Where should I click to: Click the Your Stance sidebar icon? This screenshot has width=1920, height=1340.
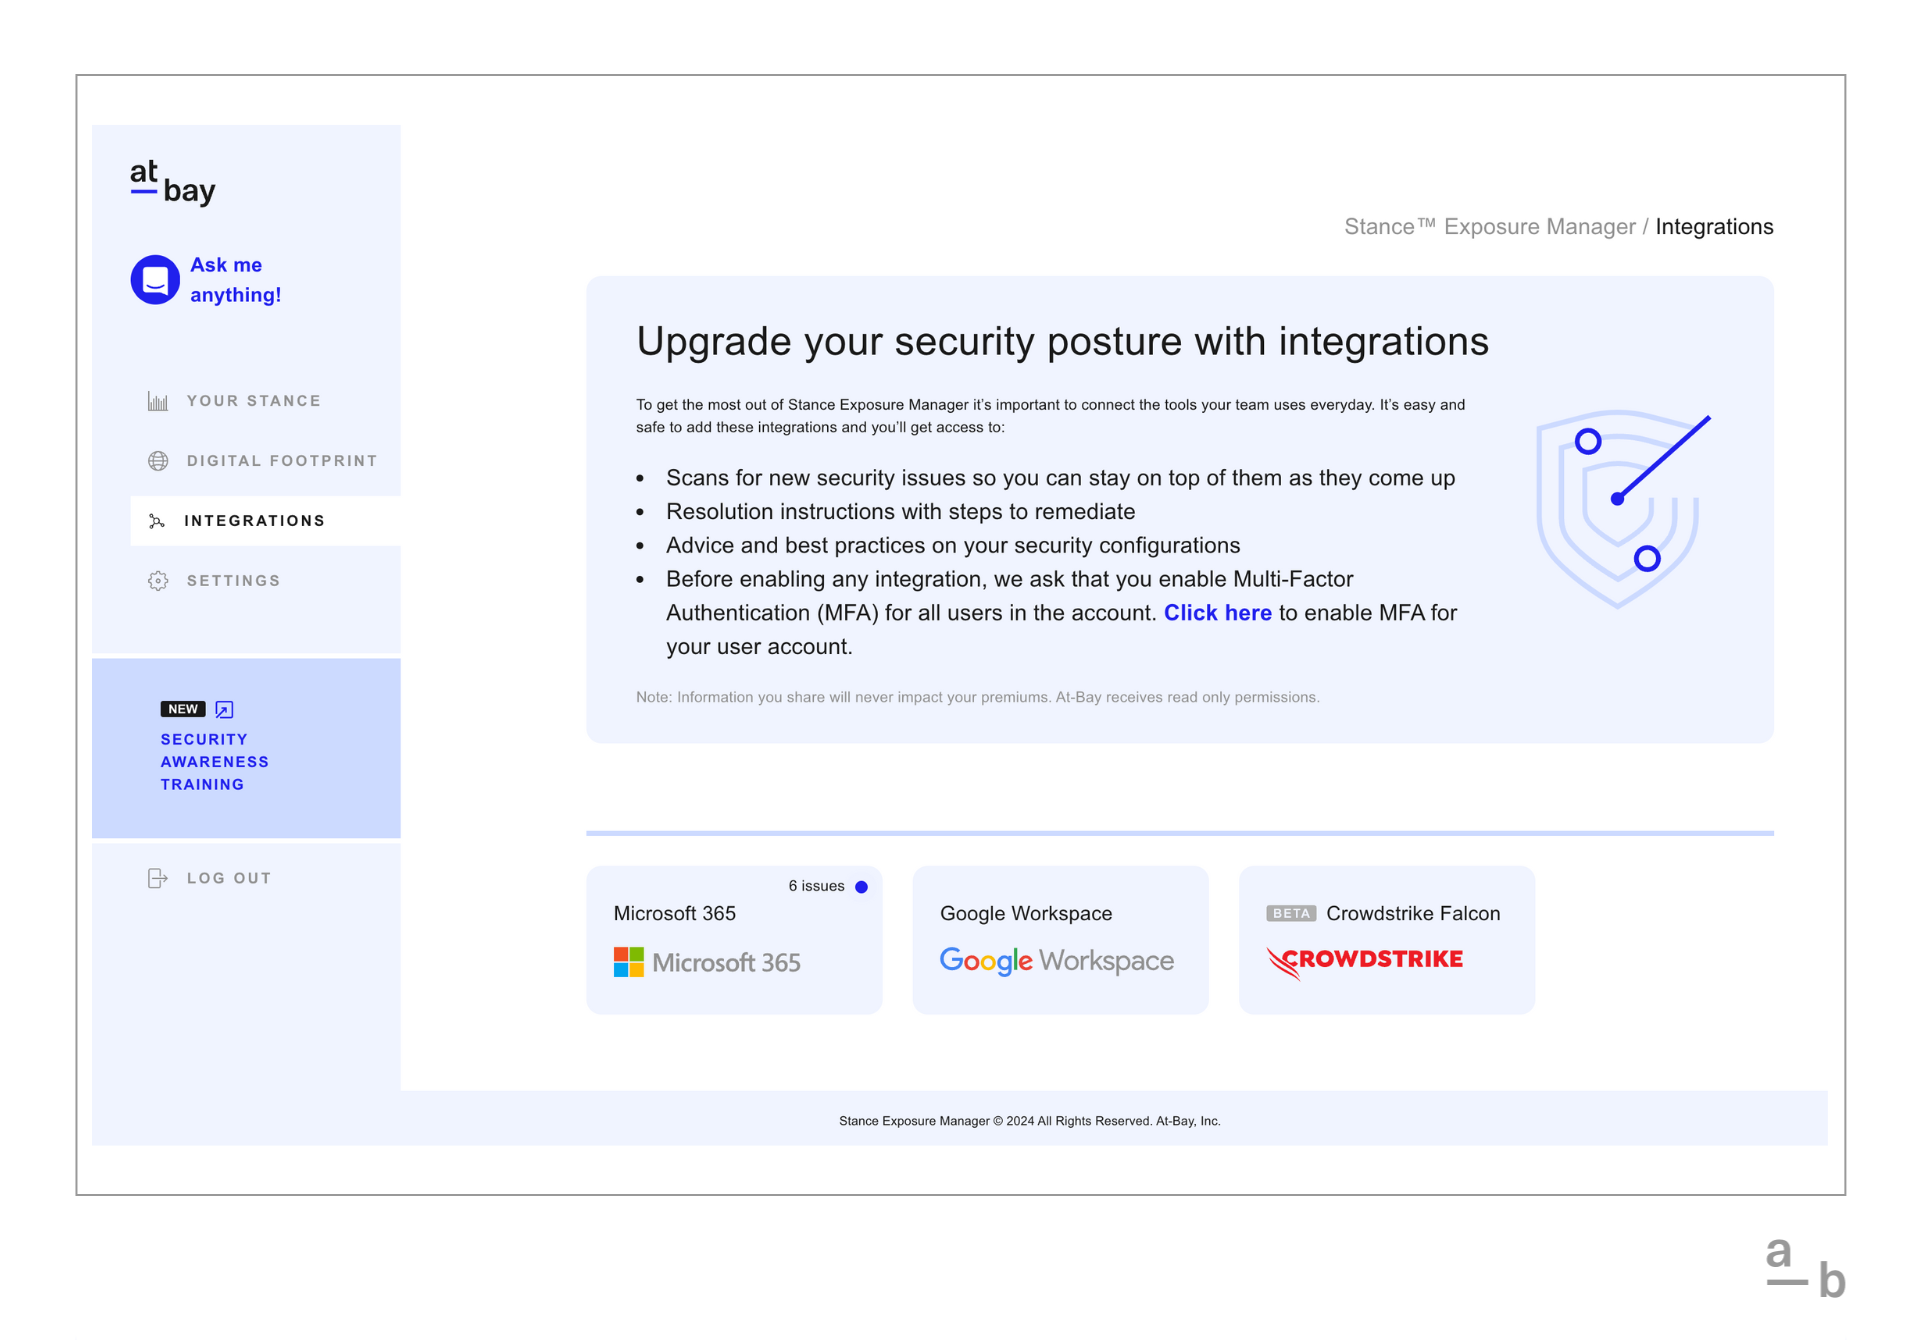[159, 401]
